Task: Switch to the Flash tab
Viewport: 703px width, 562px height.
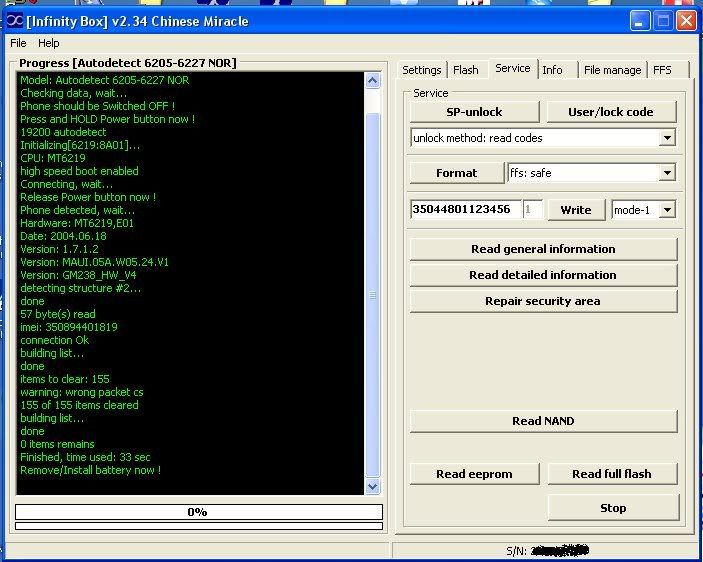Action: tap(465, 70)
